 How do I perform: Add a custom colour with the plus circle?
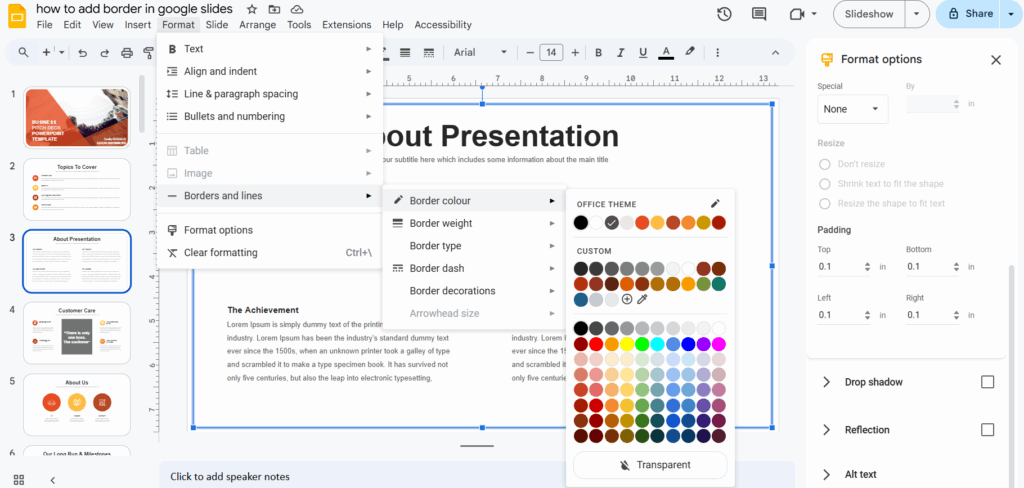(x=627, y=299)
